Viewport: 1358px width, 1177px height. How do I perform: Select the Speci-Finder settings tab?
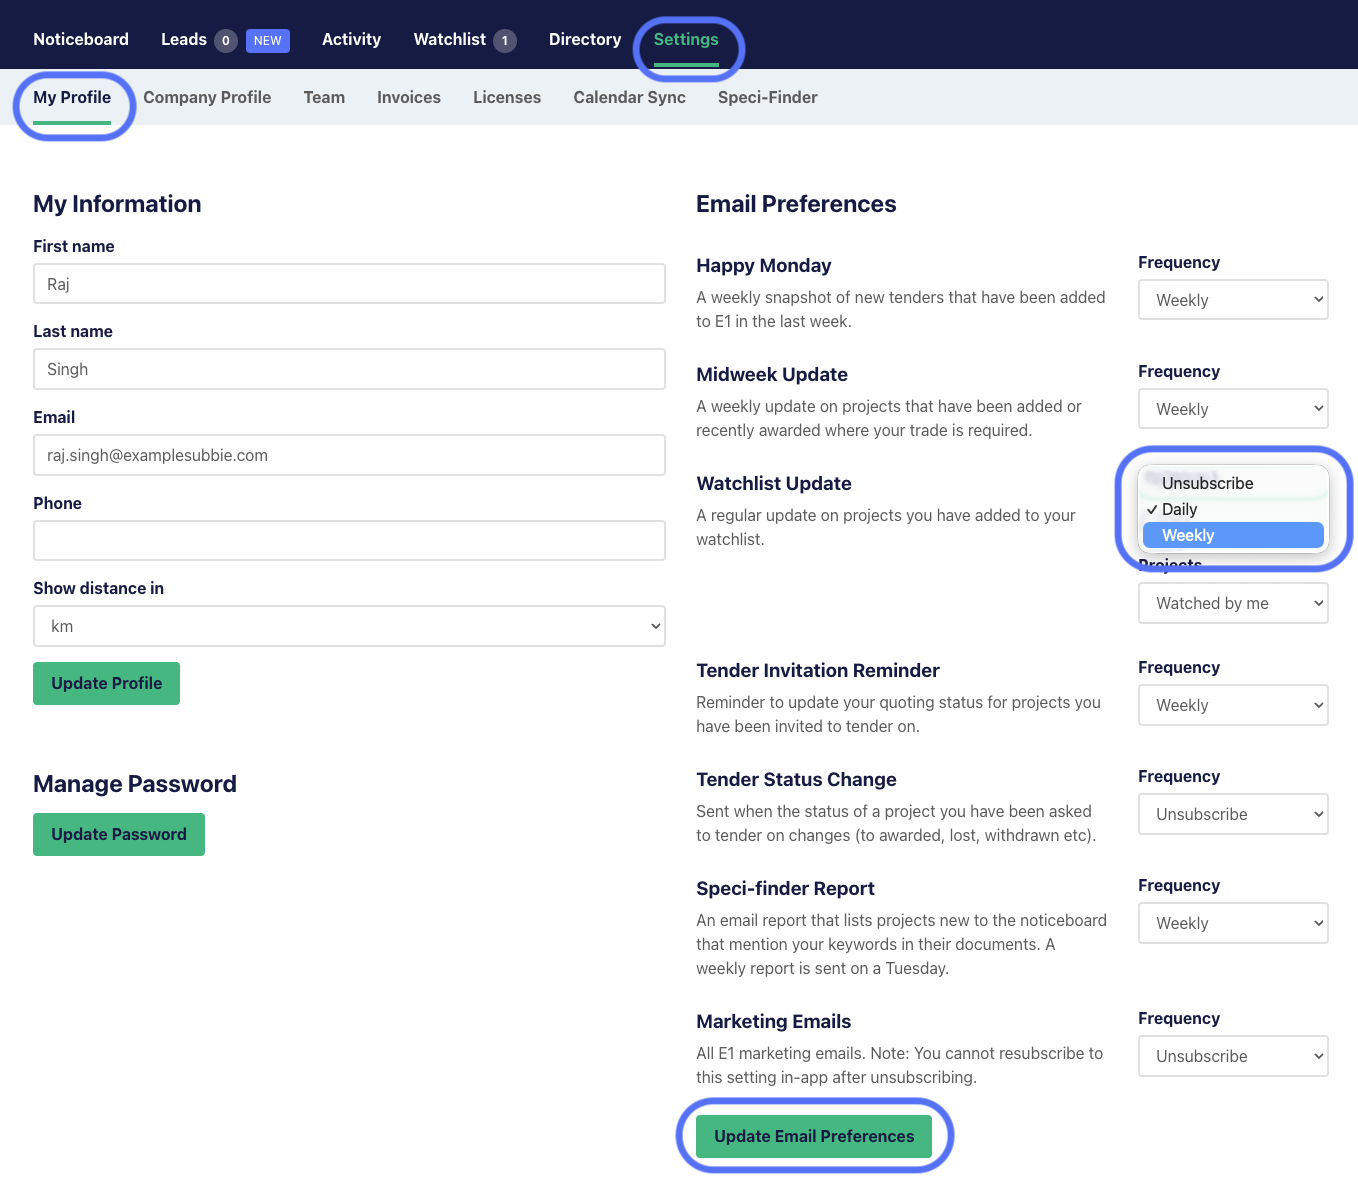click(x=767, y=97)
